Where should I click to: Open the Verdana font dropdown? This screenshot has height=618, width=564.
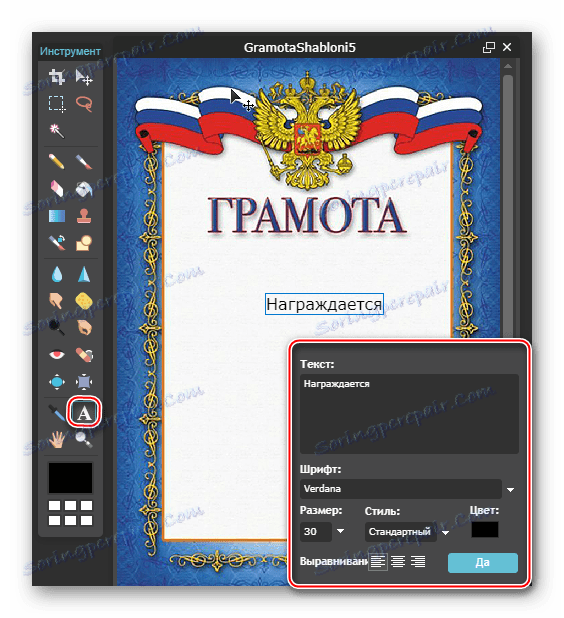(x=510, y=490)
